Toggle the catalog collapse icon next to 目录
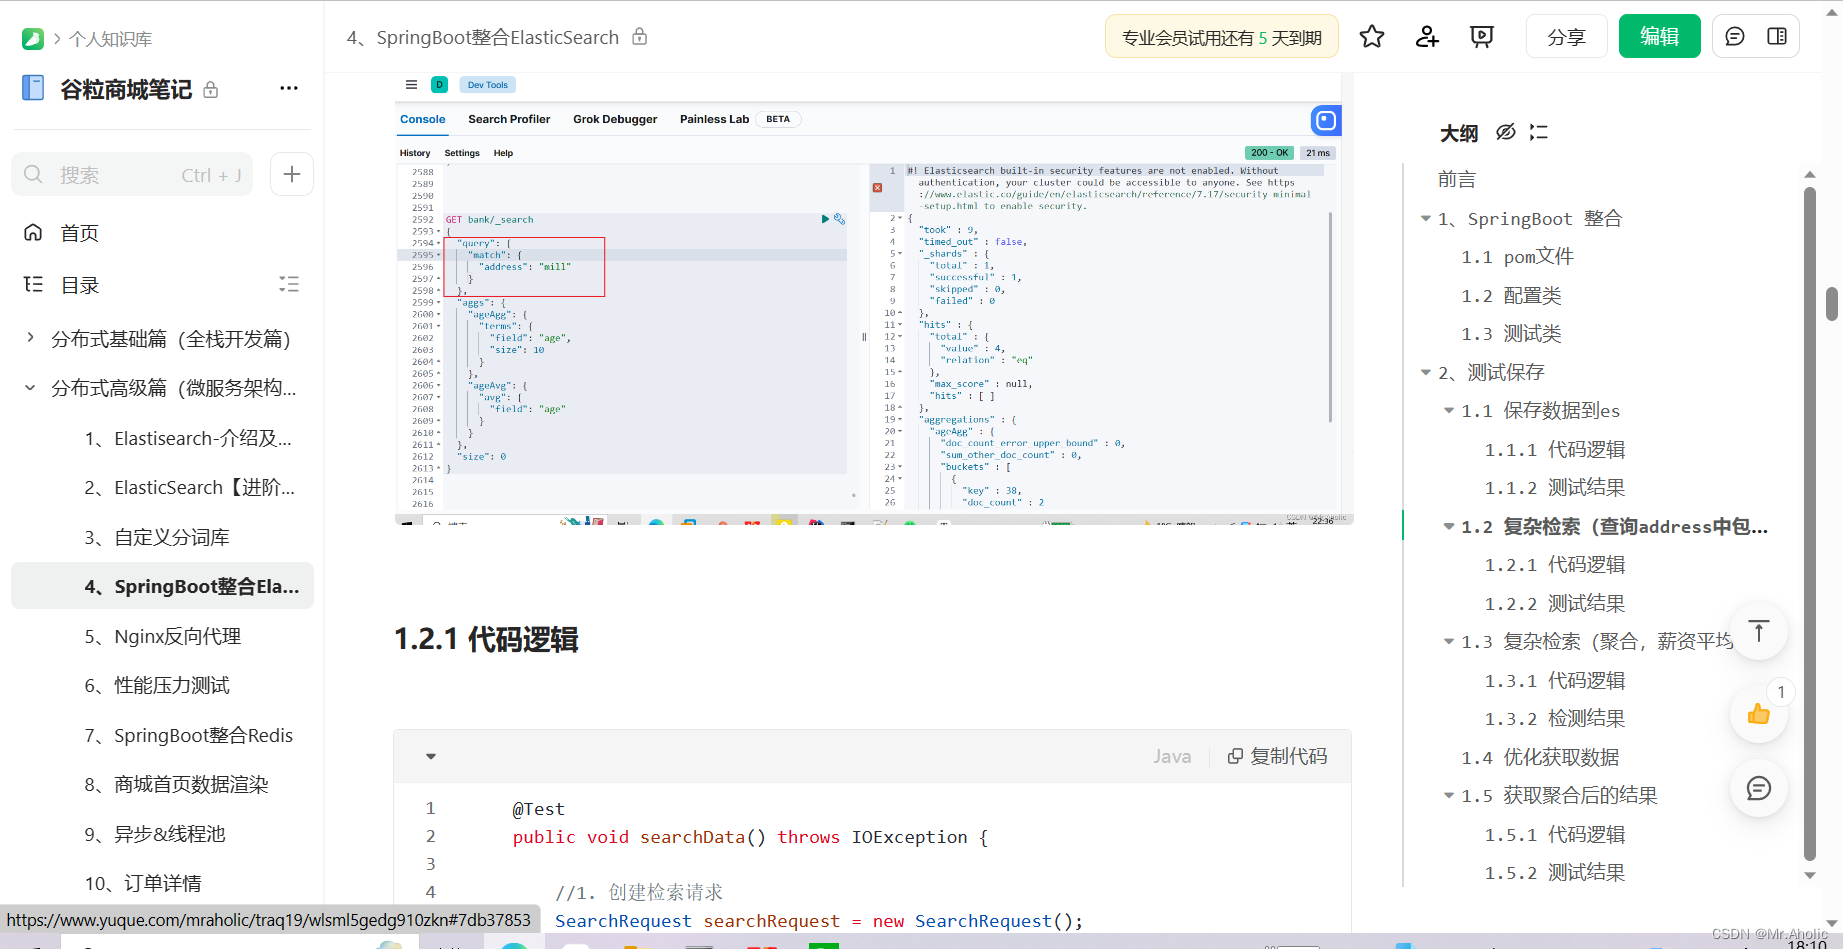 click(x=289, y=284)
